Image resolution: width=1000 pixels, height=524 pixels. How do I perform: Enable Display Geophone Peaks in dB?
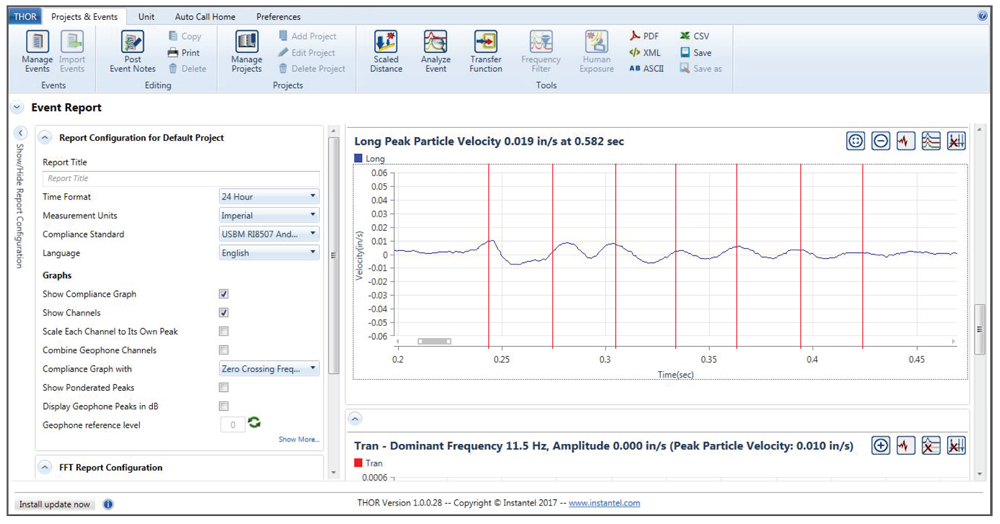223,406
